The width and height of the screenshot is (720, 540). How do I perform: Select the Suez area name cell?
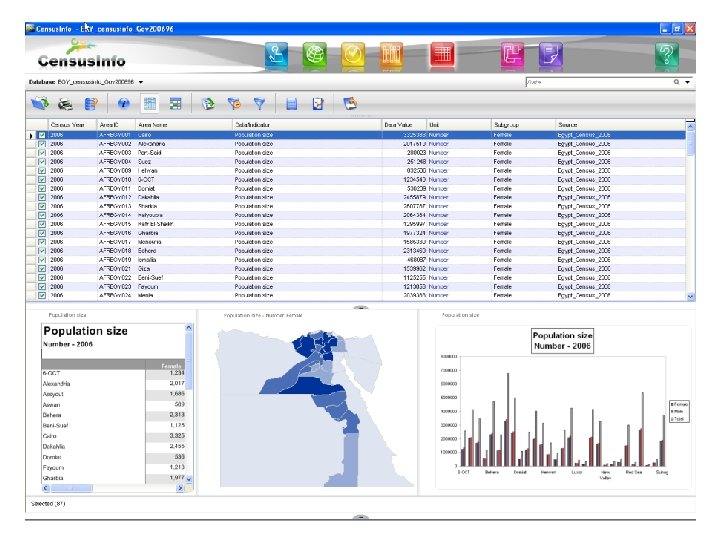(x=184, y=162)
